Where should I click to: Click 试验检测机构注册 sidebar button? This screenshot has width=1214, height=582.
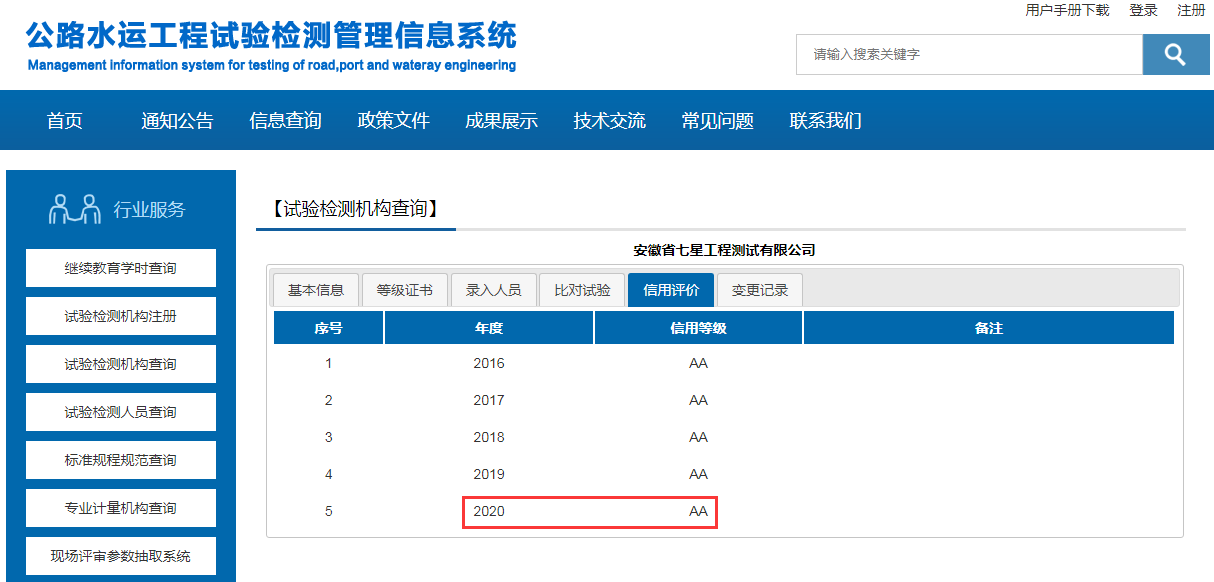point(120,316)
